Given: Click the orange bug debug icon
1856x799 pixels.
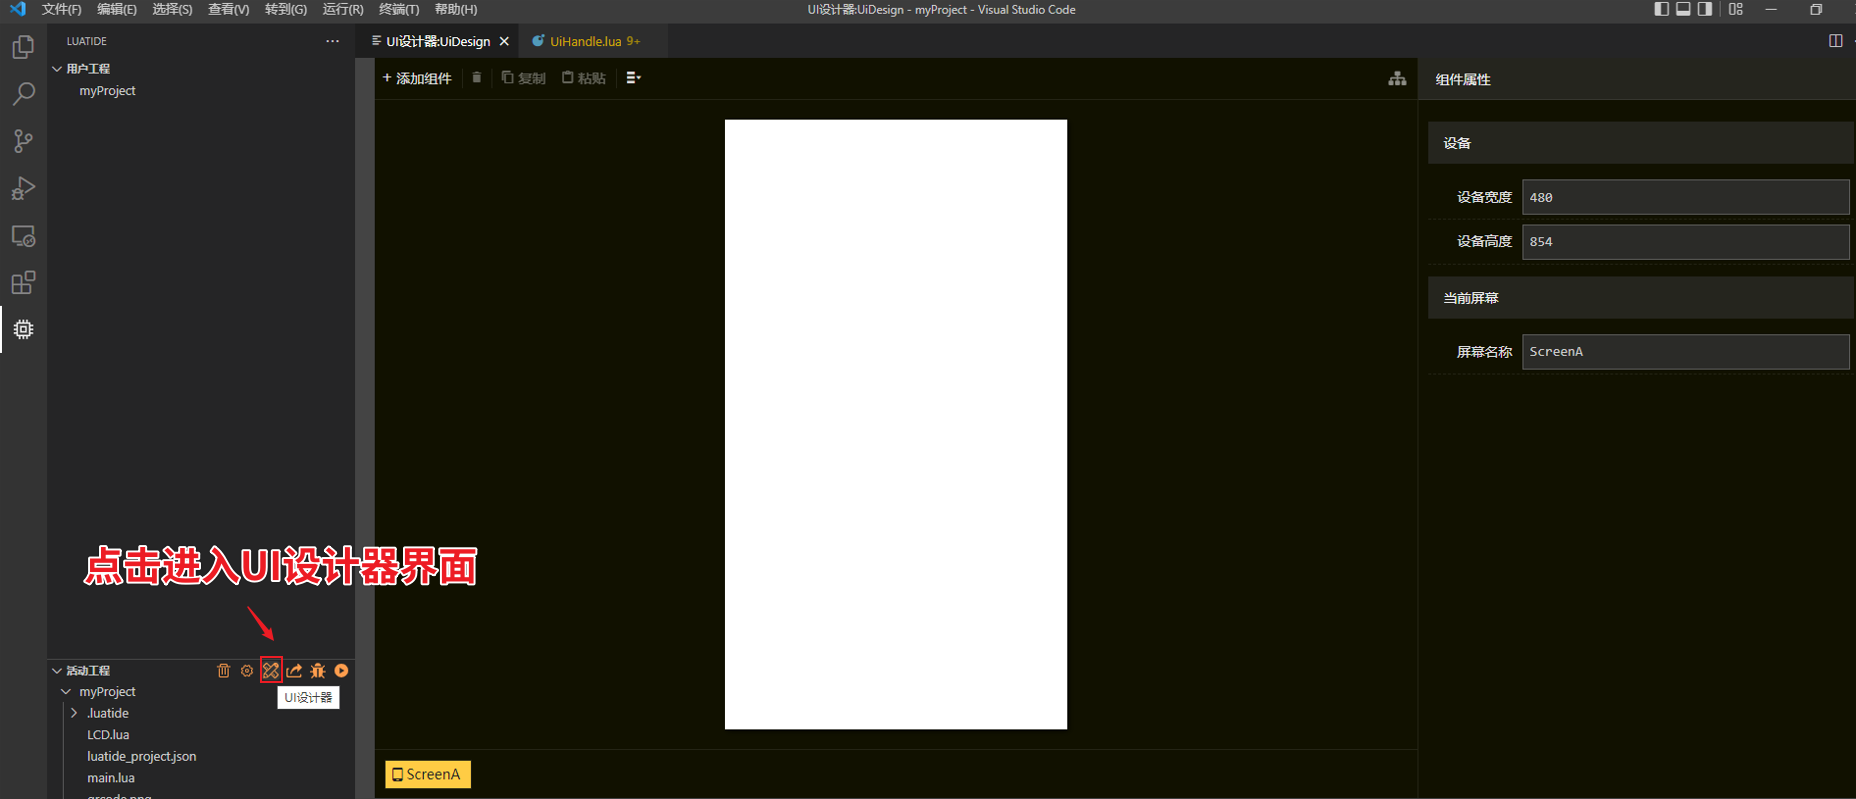Looking at the screenshot, I should [x=318, y=671].
